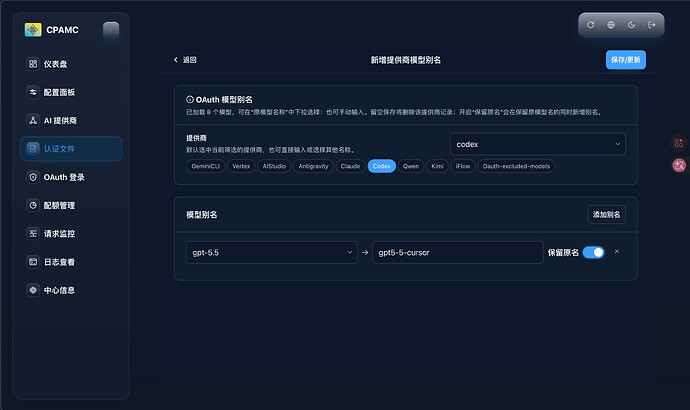Open OAuth 登录 page
This screenshot has height=410, width=690.
click(71, 177)
